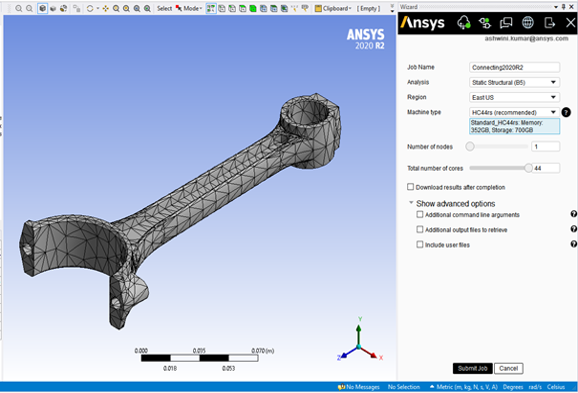Click the ashwini.kumar@ansys.com account text
Screen dimensions: 578x393
(526, 38)
